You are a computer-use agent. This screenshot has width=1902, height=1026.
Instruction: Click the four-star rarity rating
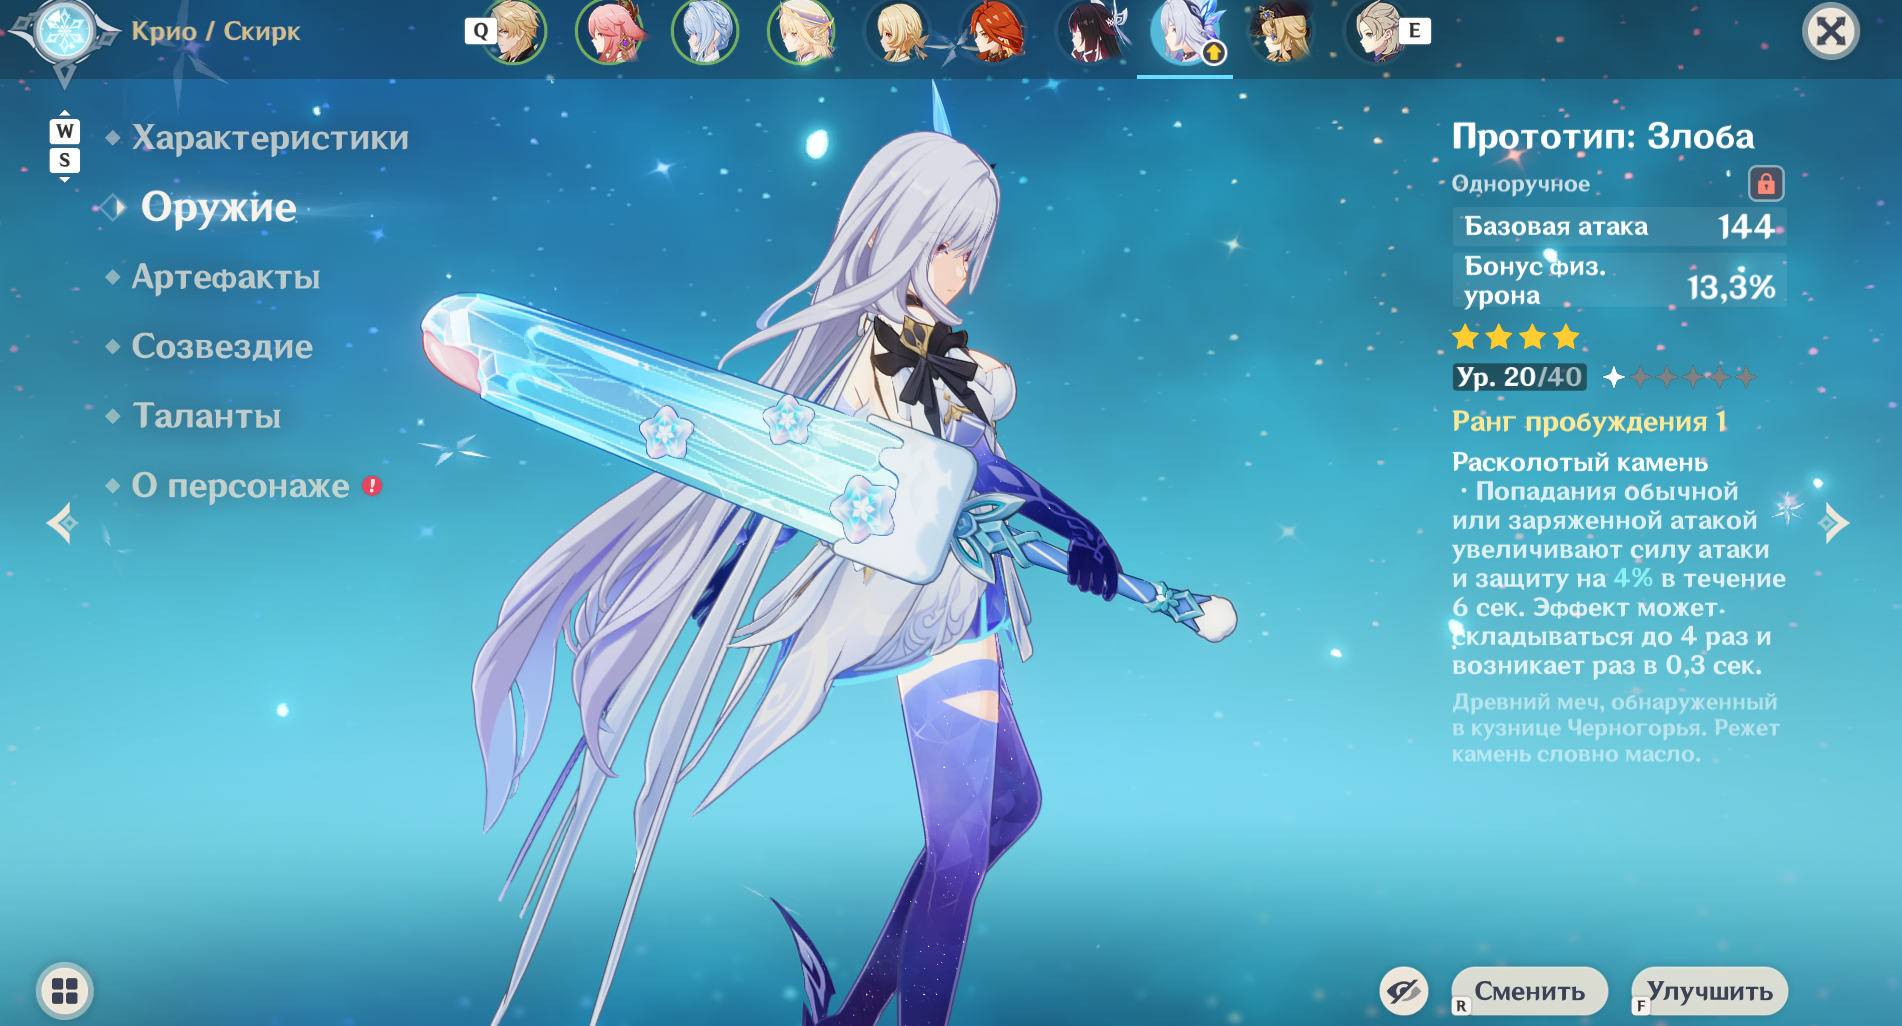1516,337
